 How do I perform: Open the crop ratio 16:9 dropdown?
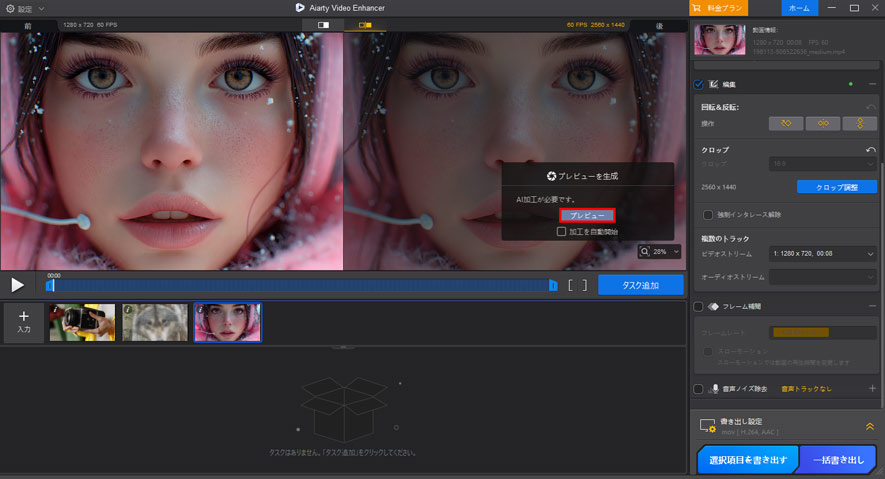pos(822,164)
